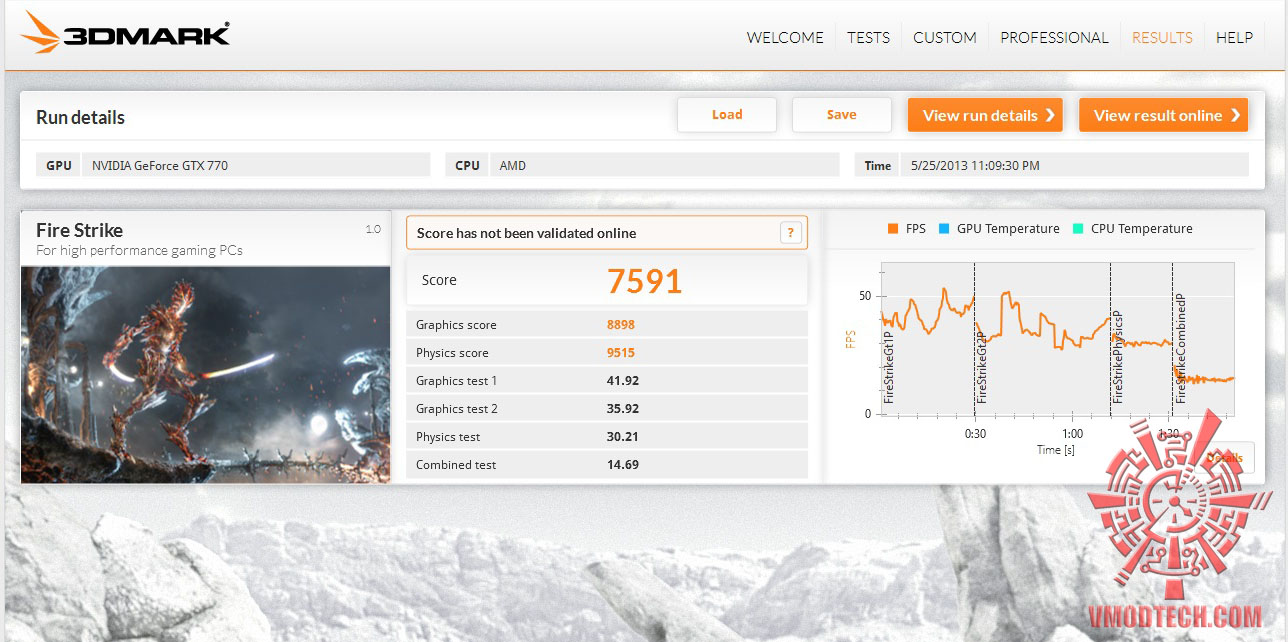Click View result online button

coord(1164,115)
